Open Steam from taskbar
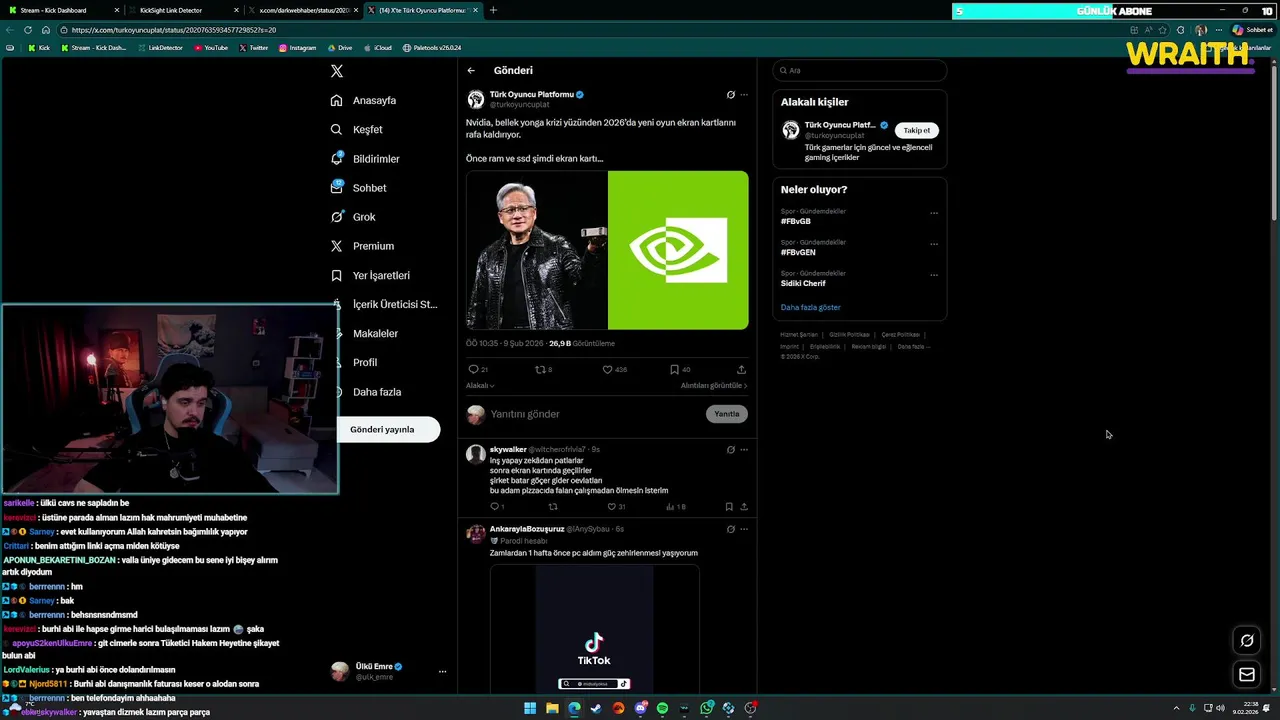 (596, 708)
